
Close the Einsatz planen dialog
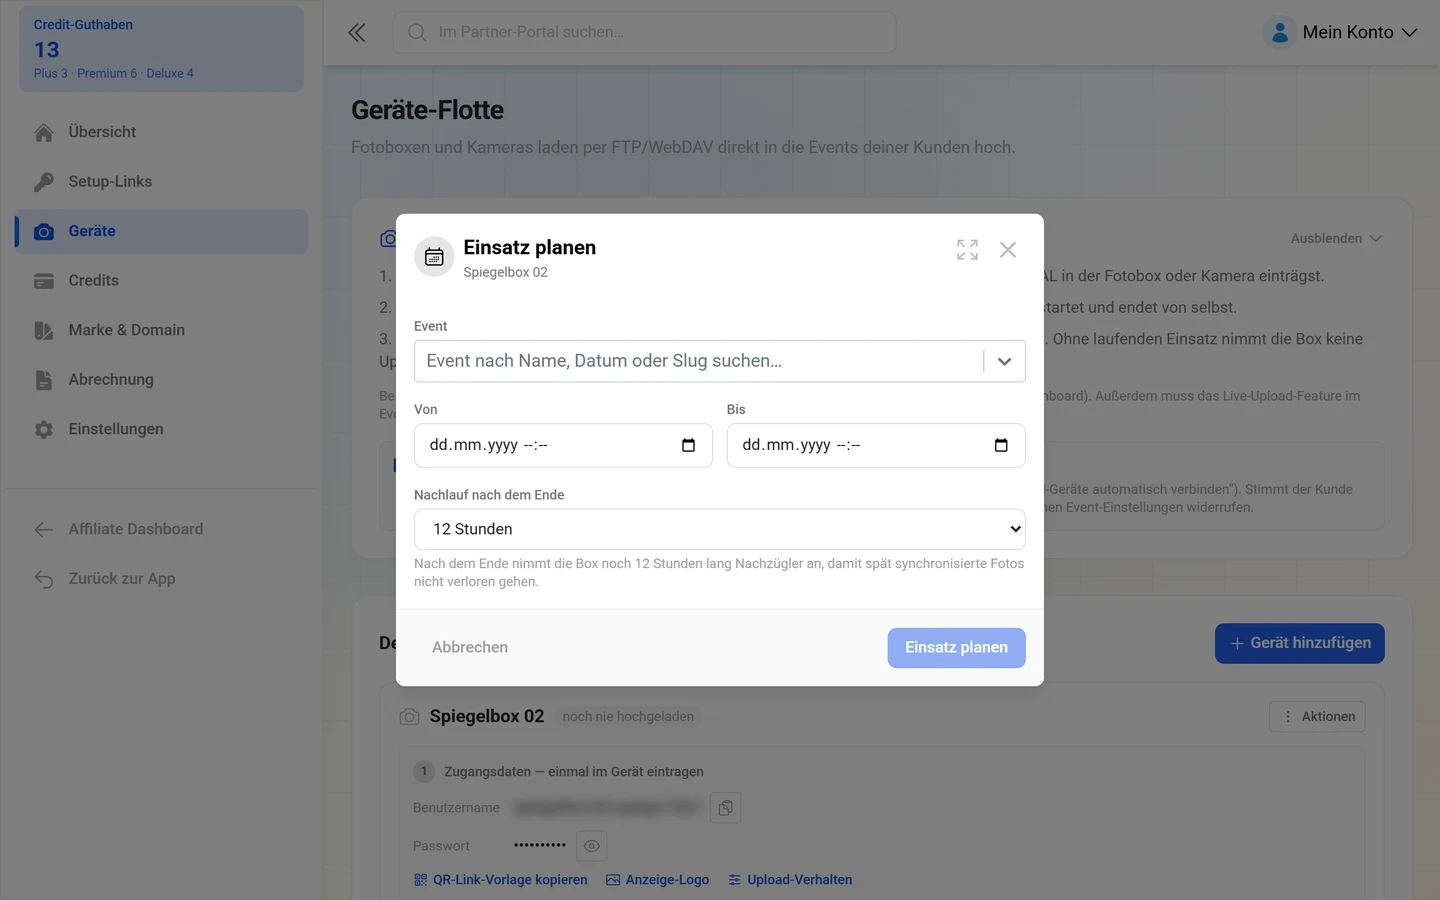(1008, 250)
